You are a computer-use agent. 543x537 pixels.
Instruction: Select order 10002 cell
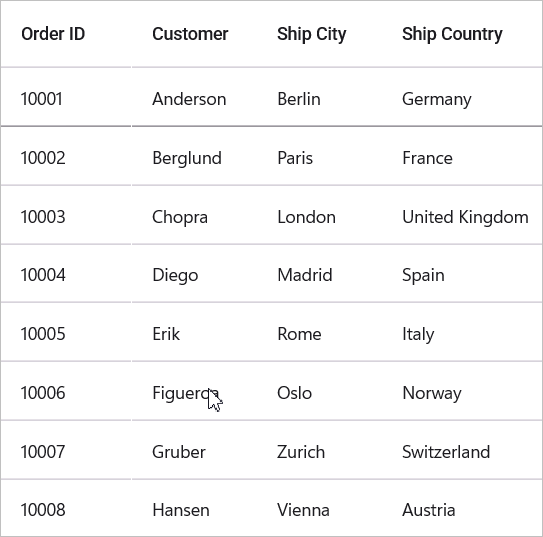66,156
